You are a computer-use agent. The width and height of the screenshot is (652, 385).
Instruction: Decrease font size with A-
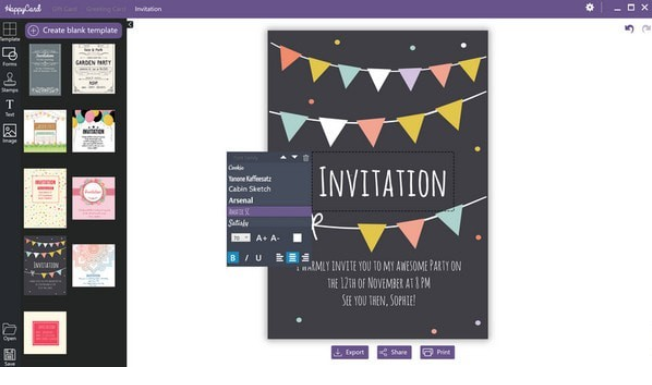(275, 238)
